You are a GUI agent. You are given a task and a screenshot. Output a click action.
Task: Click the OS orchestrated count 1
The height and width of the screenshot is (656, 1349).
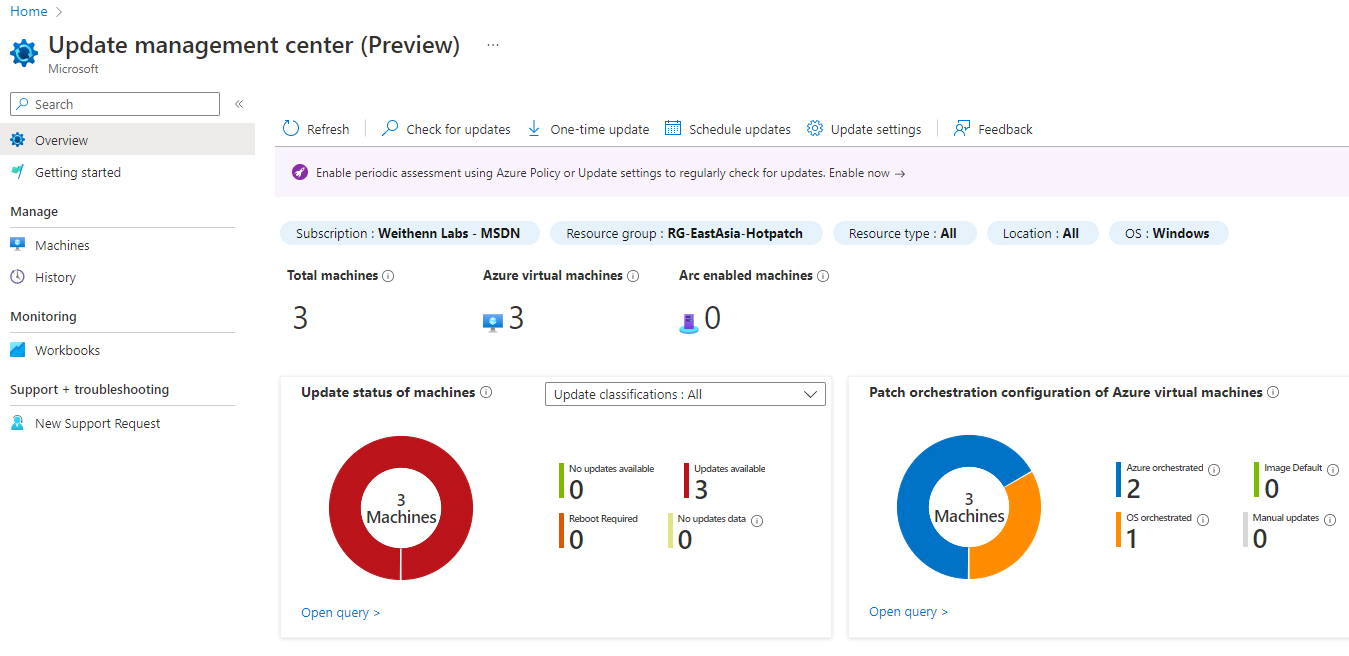[x=1132, y=540]
